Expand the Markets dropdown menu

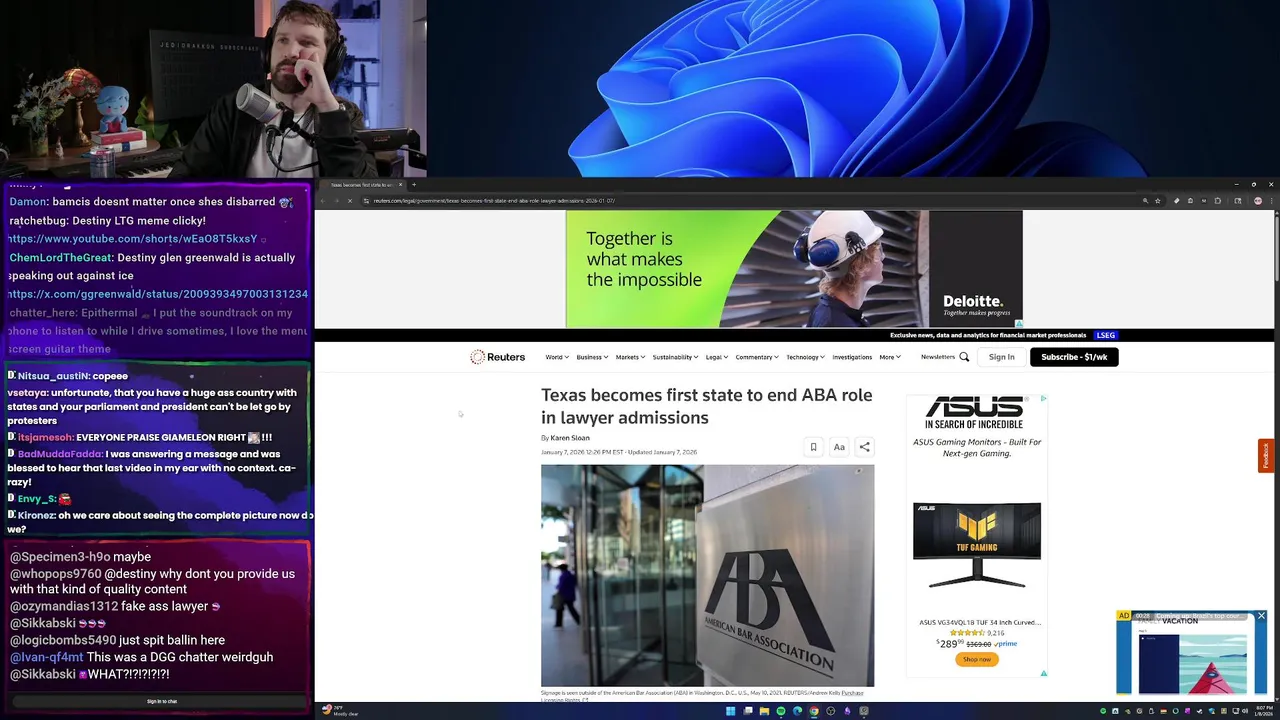pyautogui.click(x=630, y=357)
